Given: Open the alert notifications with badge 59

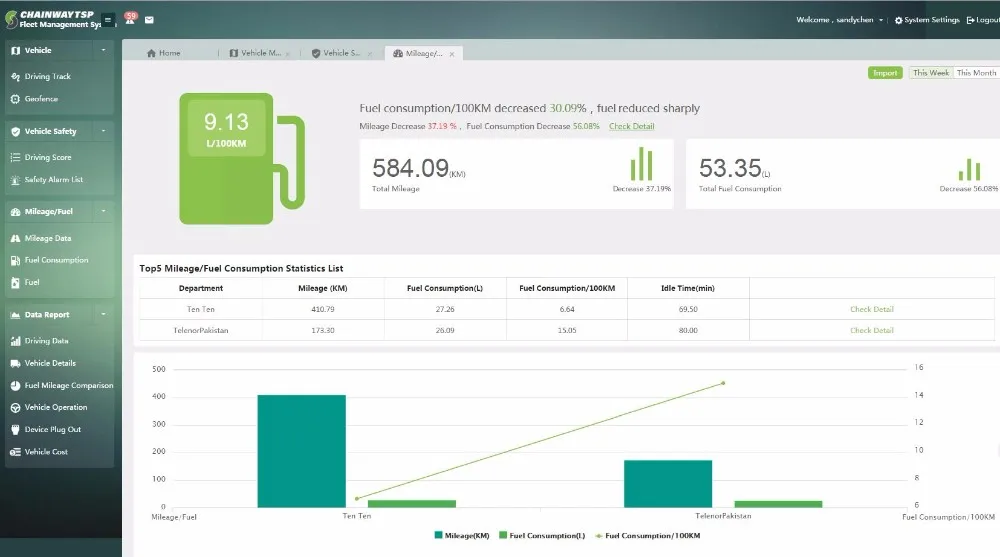Looking at the screenshot, I should pos(131,19).
